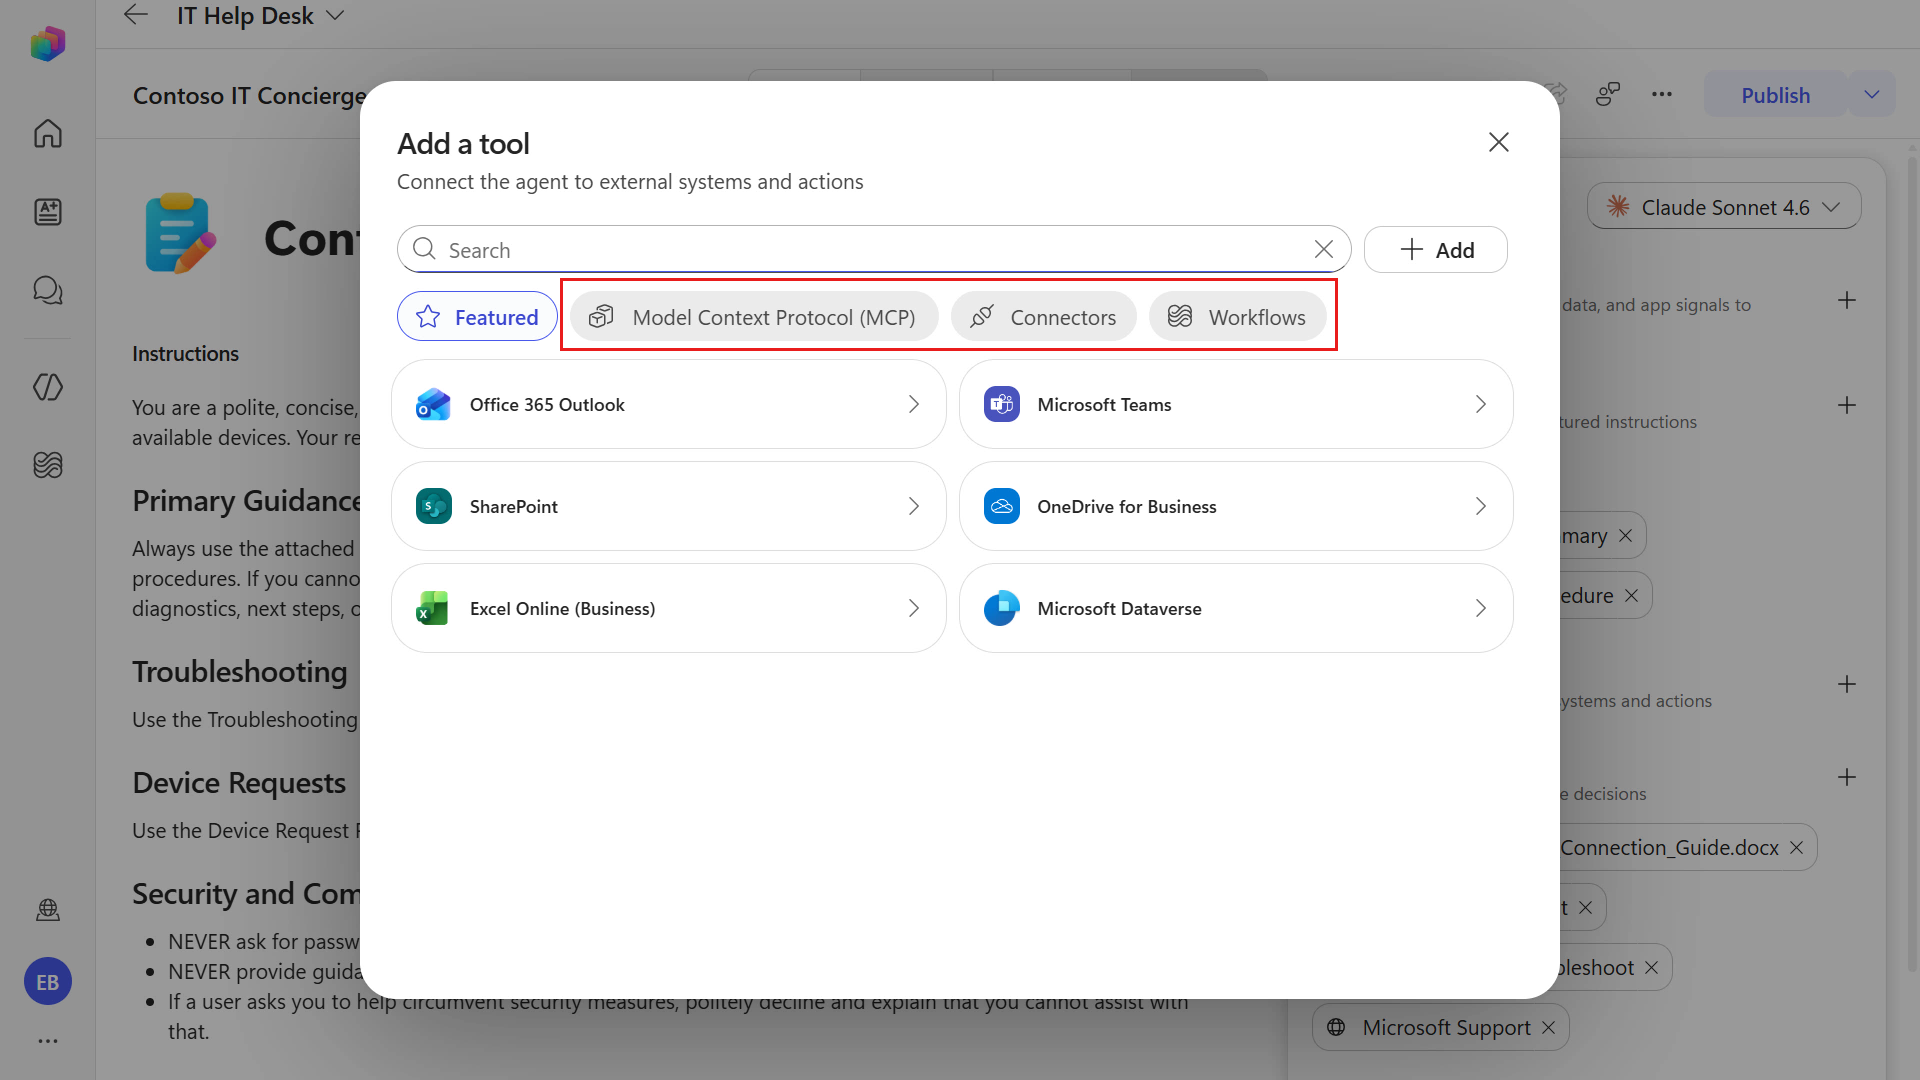Choose Office 365 Outlook tool
Image resolution: width=1920 pixels, height=1080 pixels.
point(668,404)
